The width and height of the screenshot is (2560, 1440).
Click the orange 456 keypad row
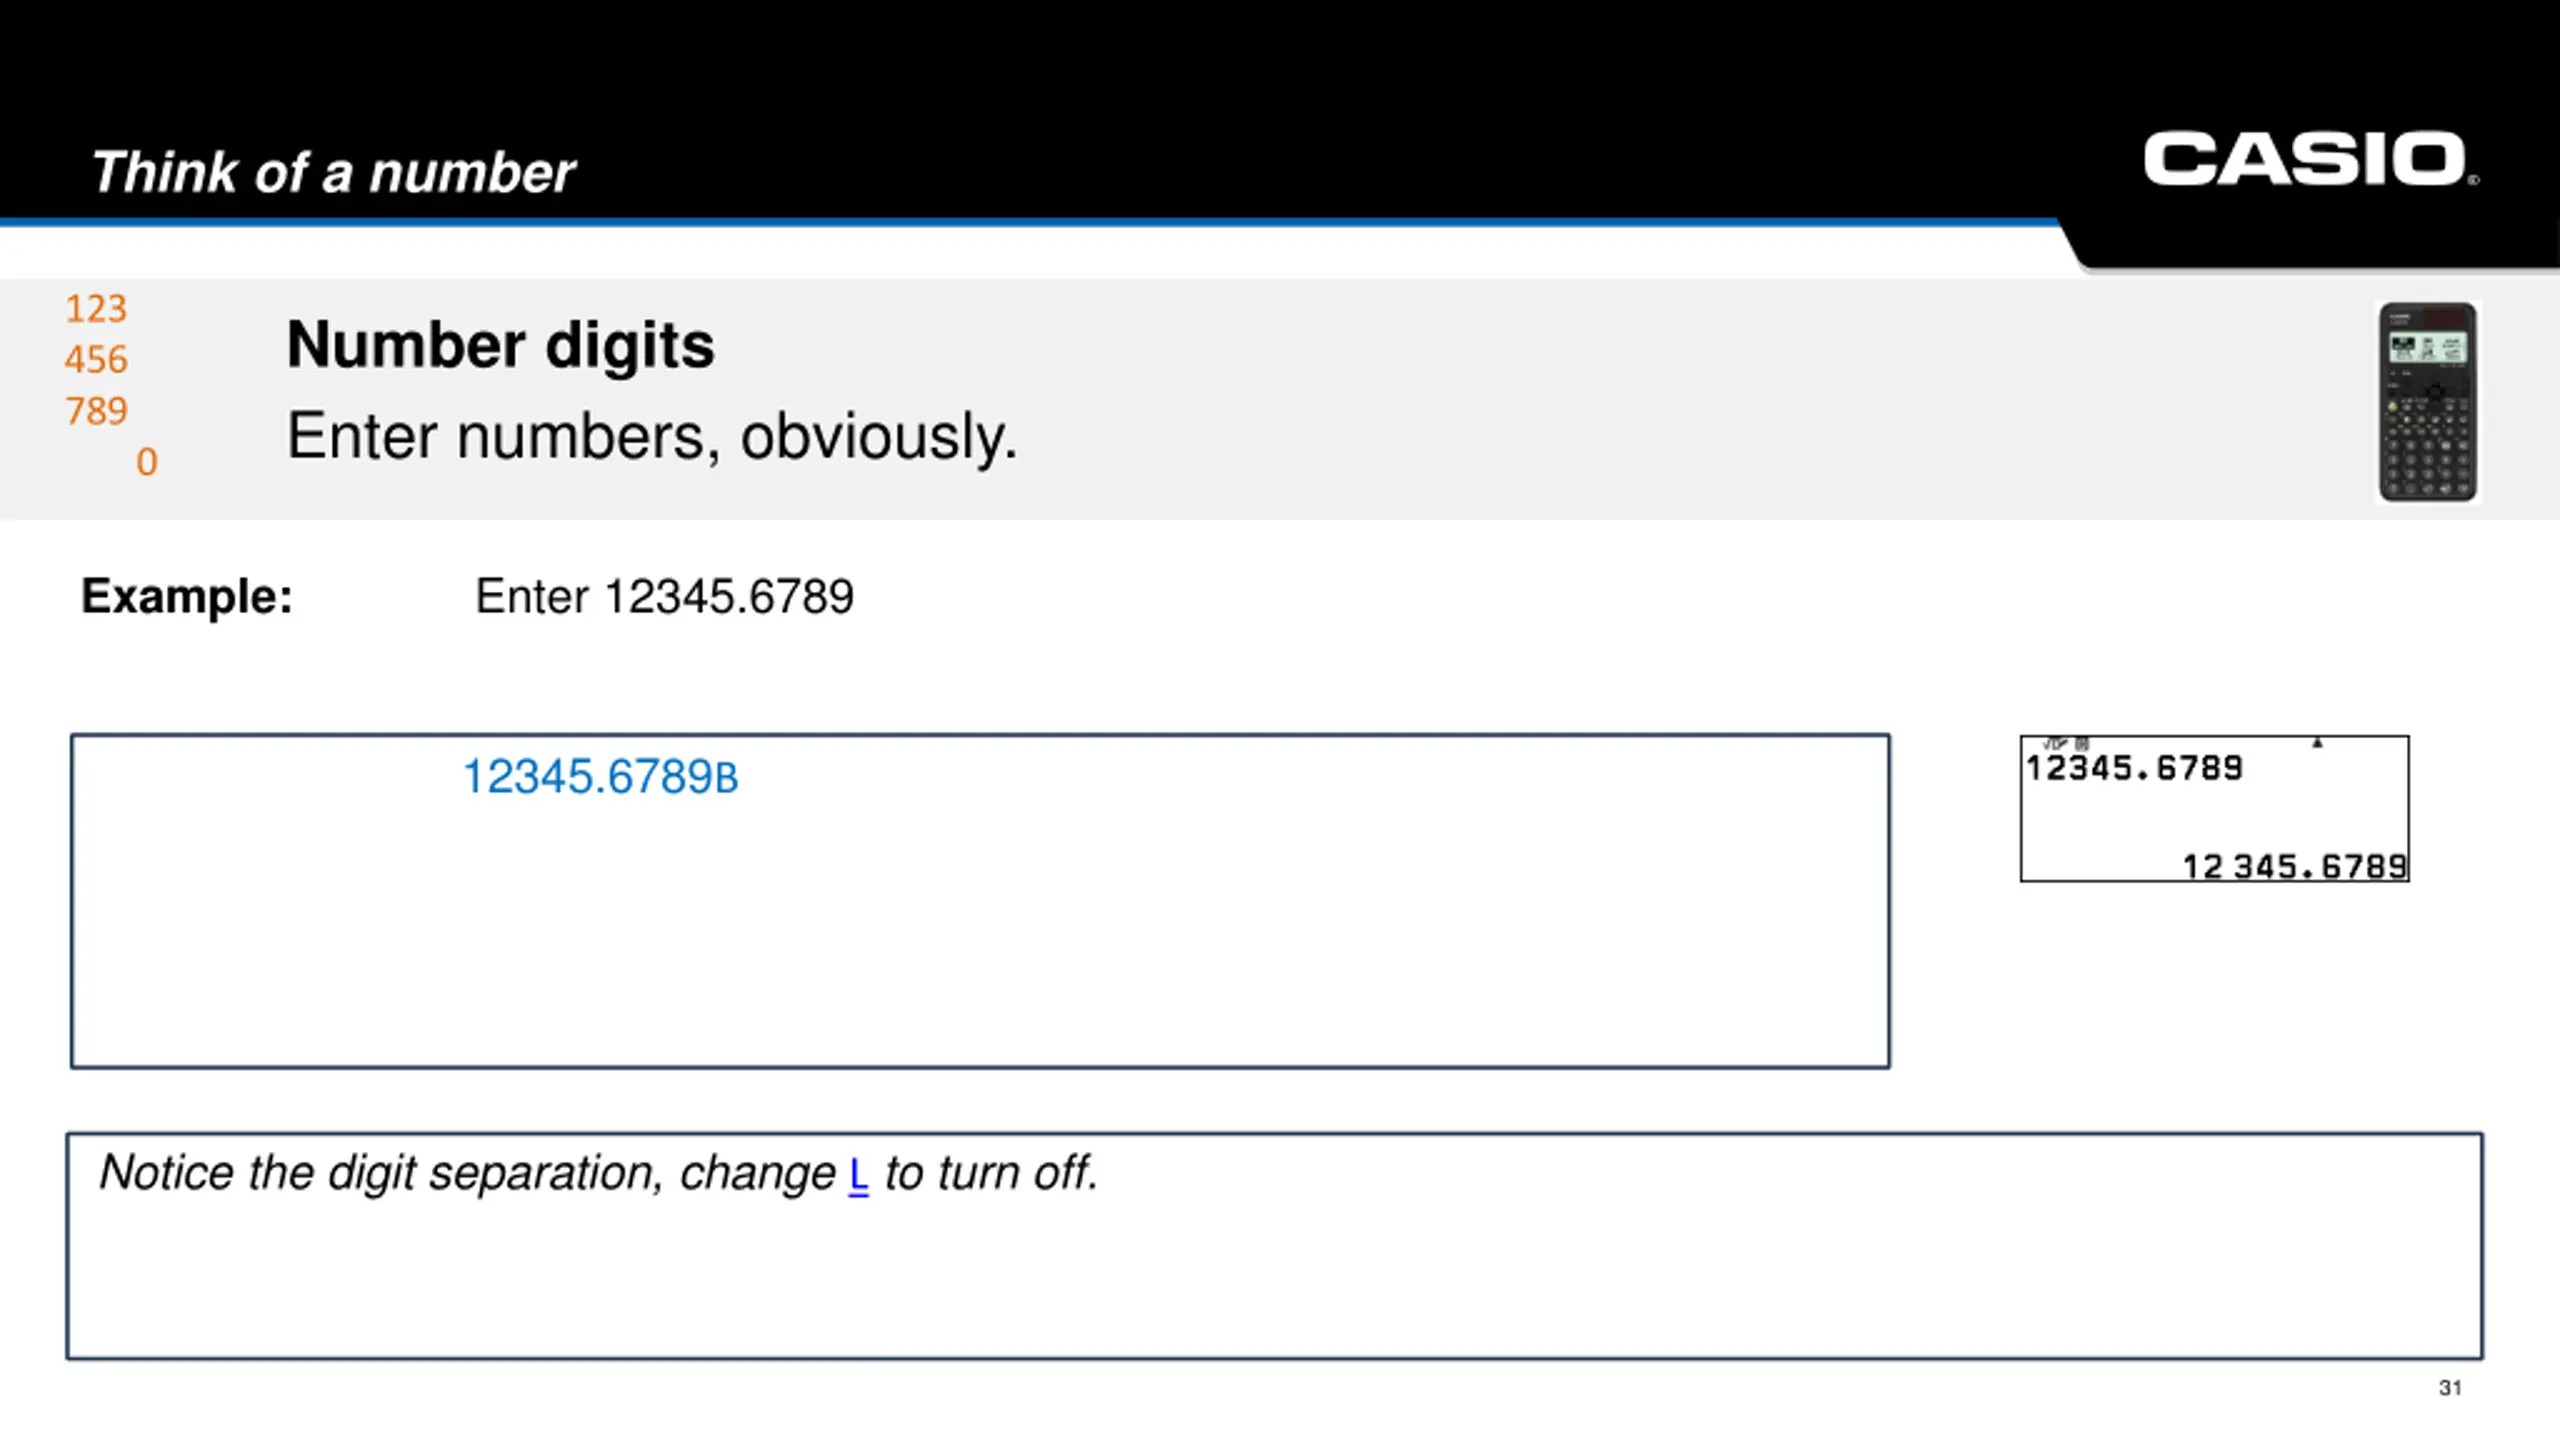[96, 359]
